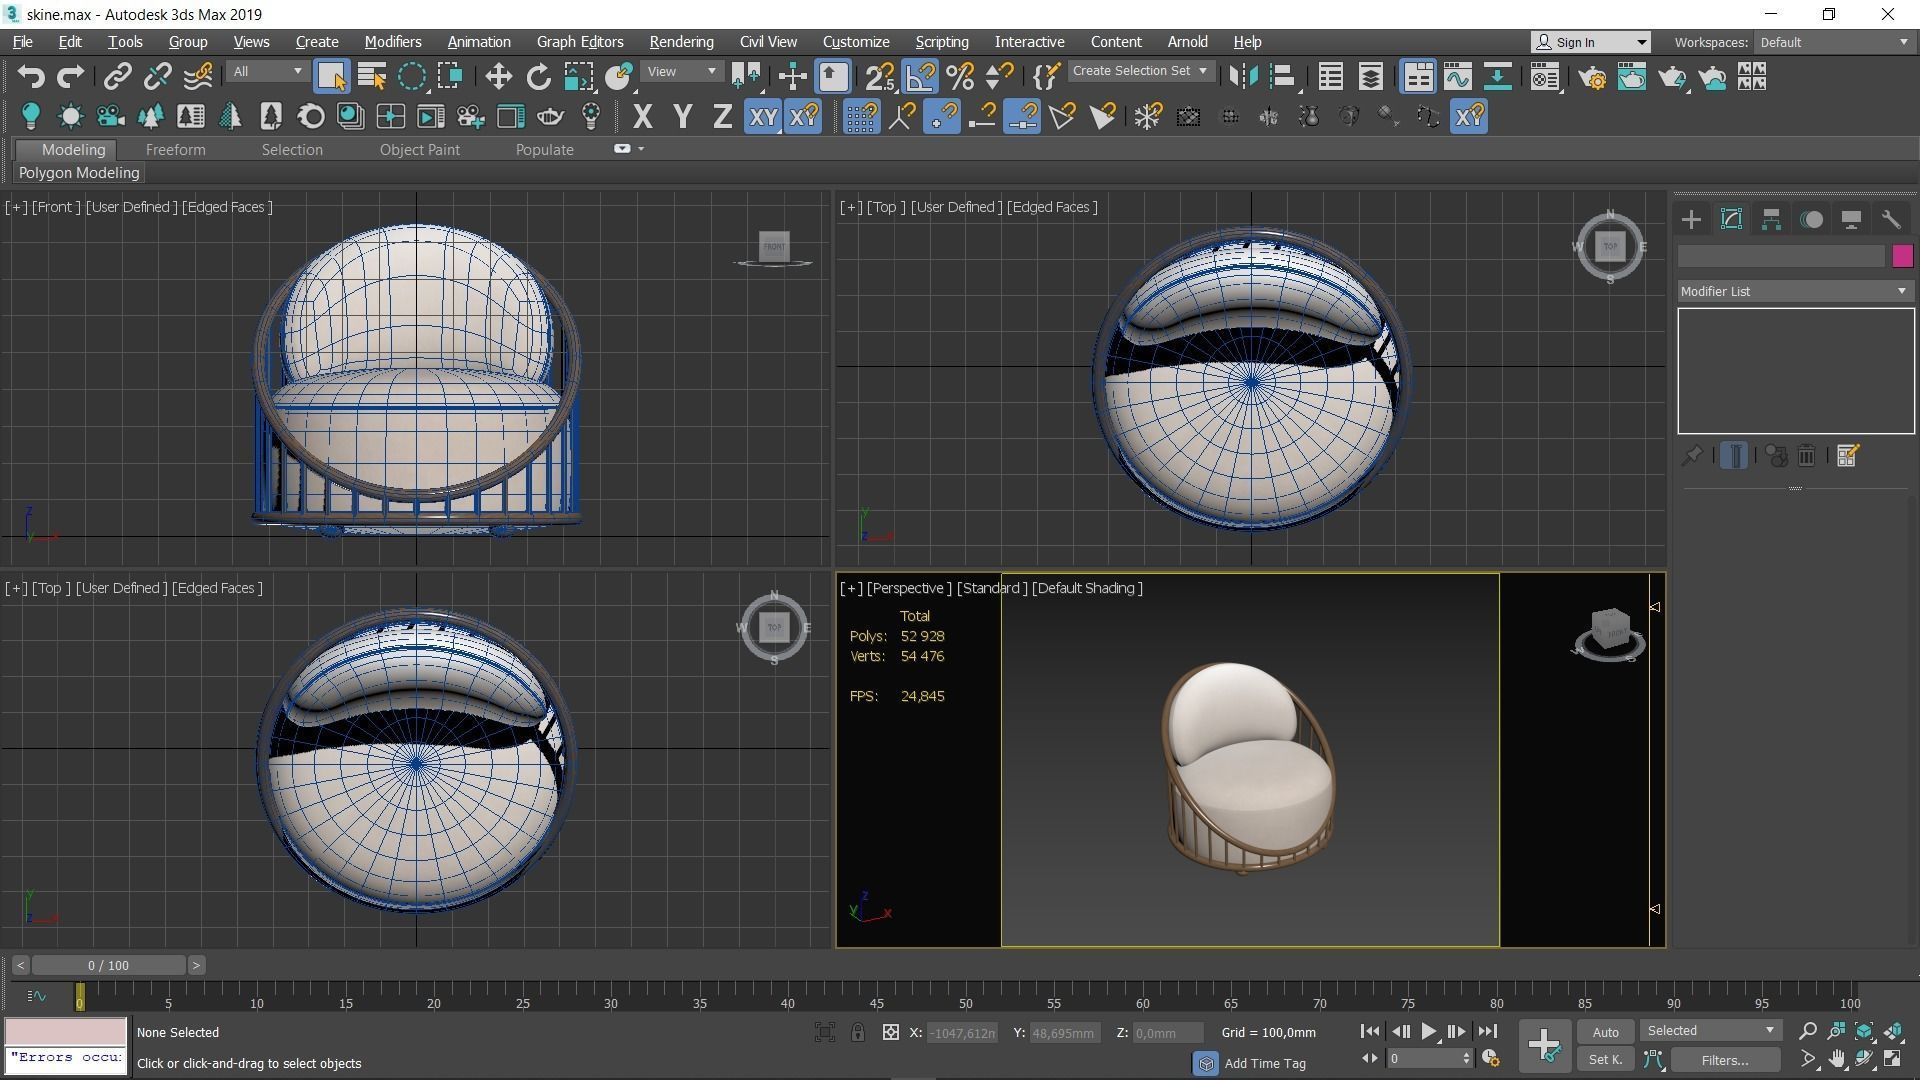This screenshot has width=1920, height=1080.
Task: Open the selection filter All dropdown
Action: pyautogui.click(x=266, y=72)
